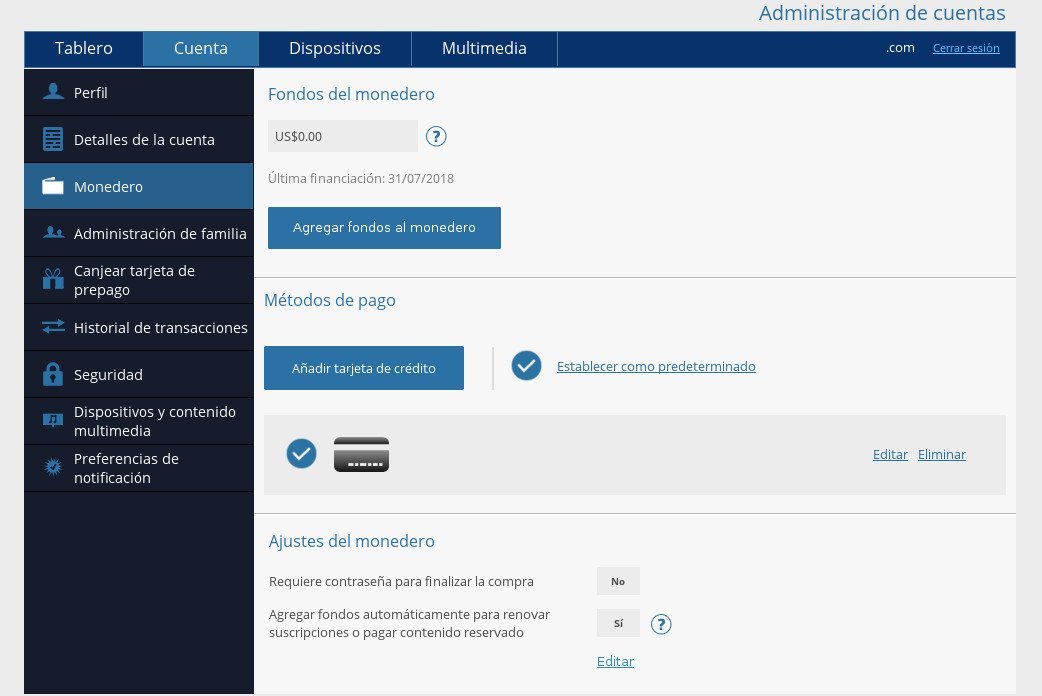Click Agregar fondos automáticamente para renovar label
This screenshot has height=696, width=1042.
(x=409, y=624)
